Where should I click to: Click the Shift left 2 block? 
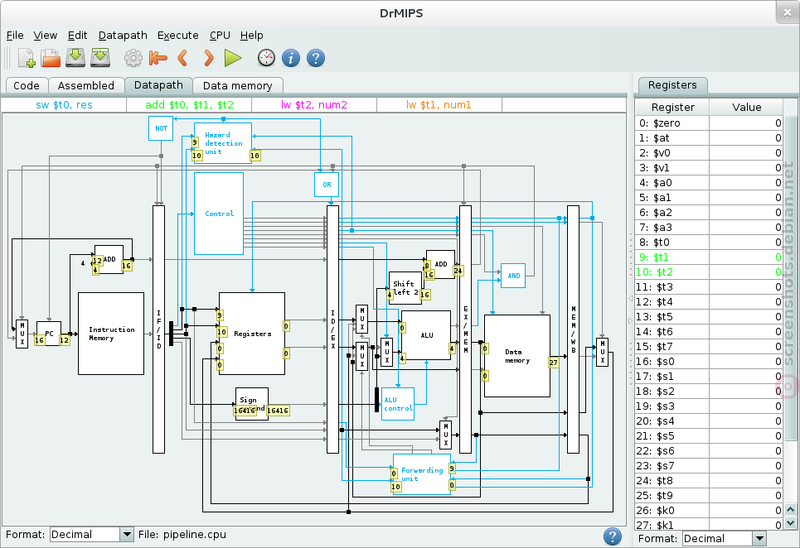(405, 288)
